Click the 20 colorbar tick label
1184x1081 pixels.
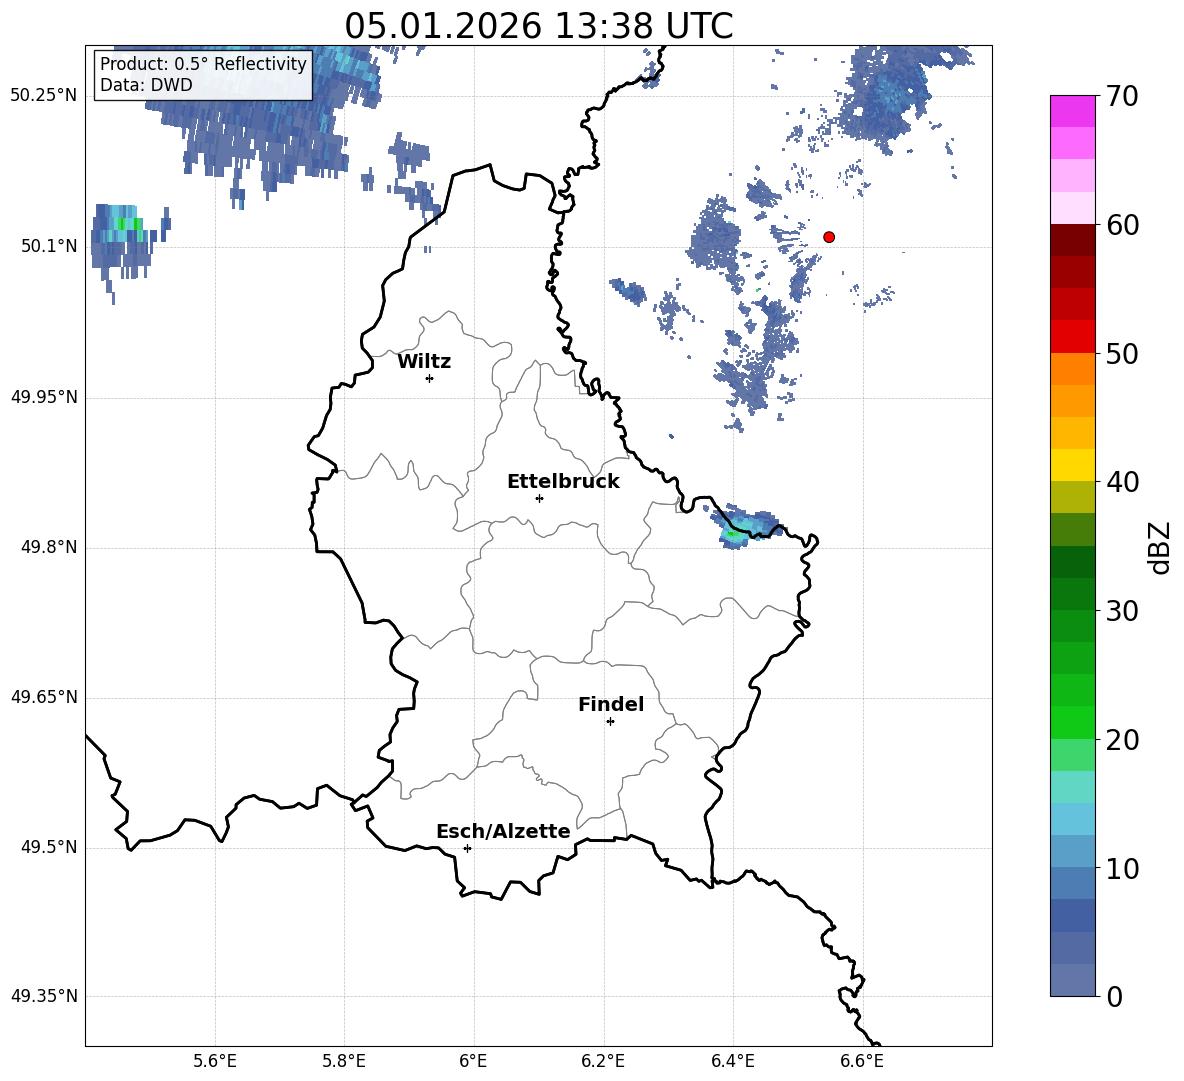[x=1121, y=740]
